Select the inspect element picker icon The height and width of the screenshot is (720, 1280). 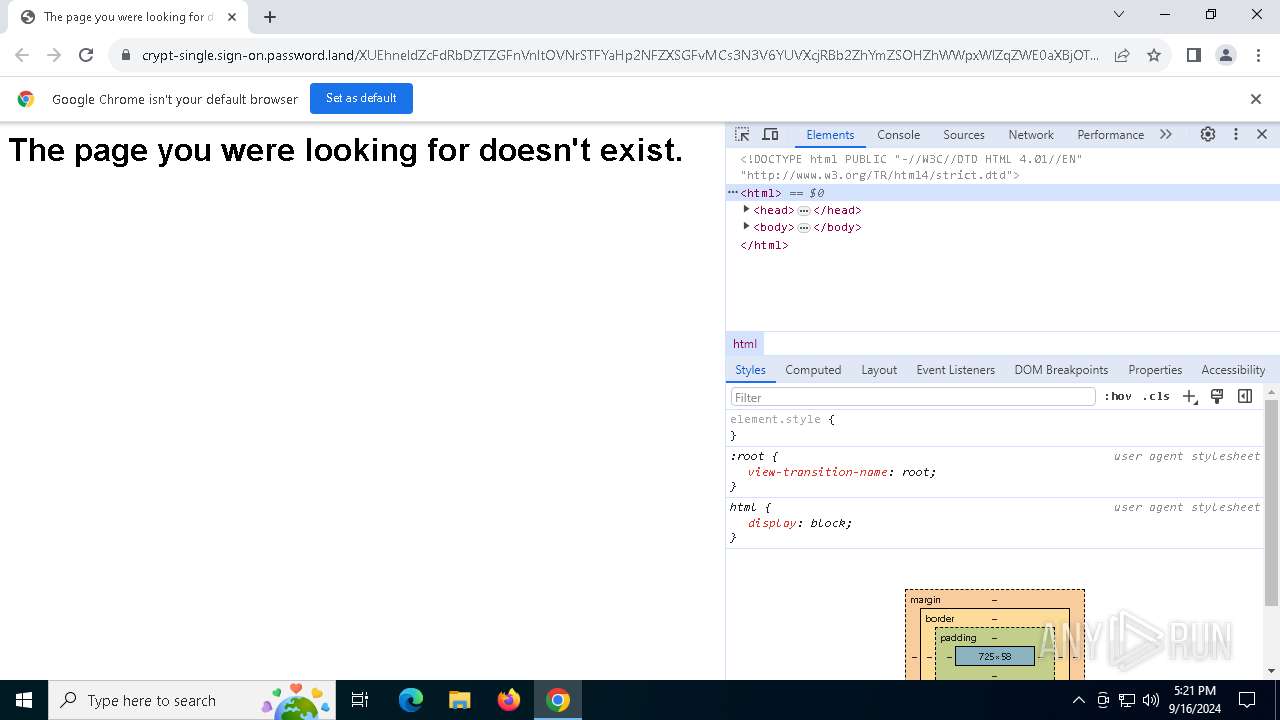[x=742, y=134]
